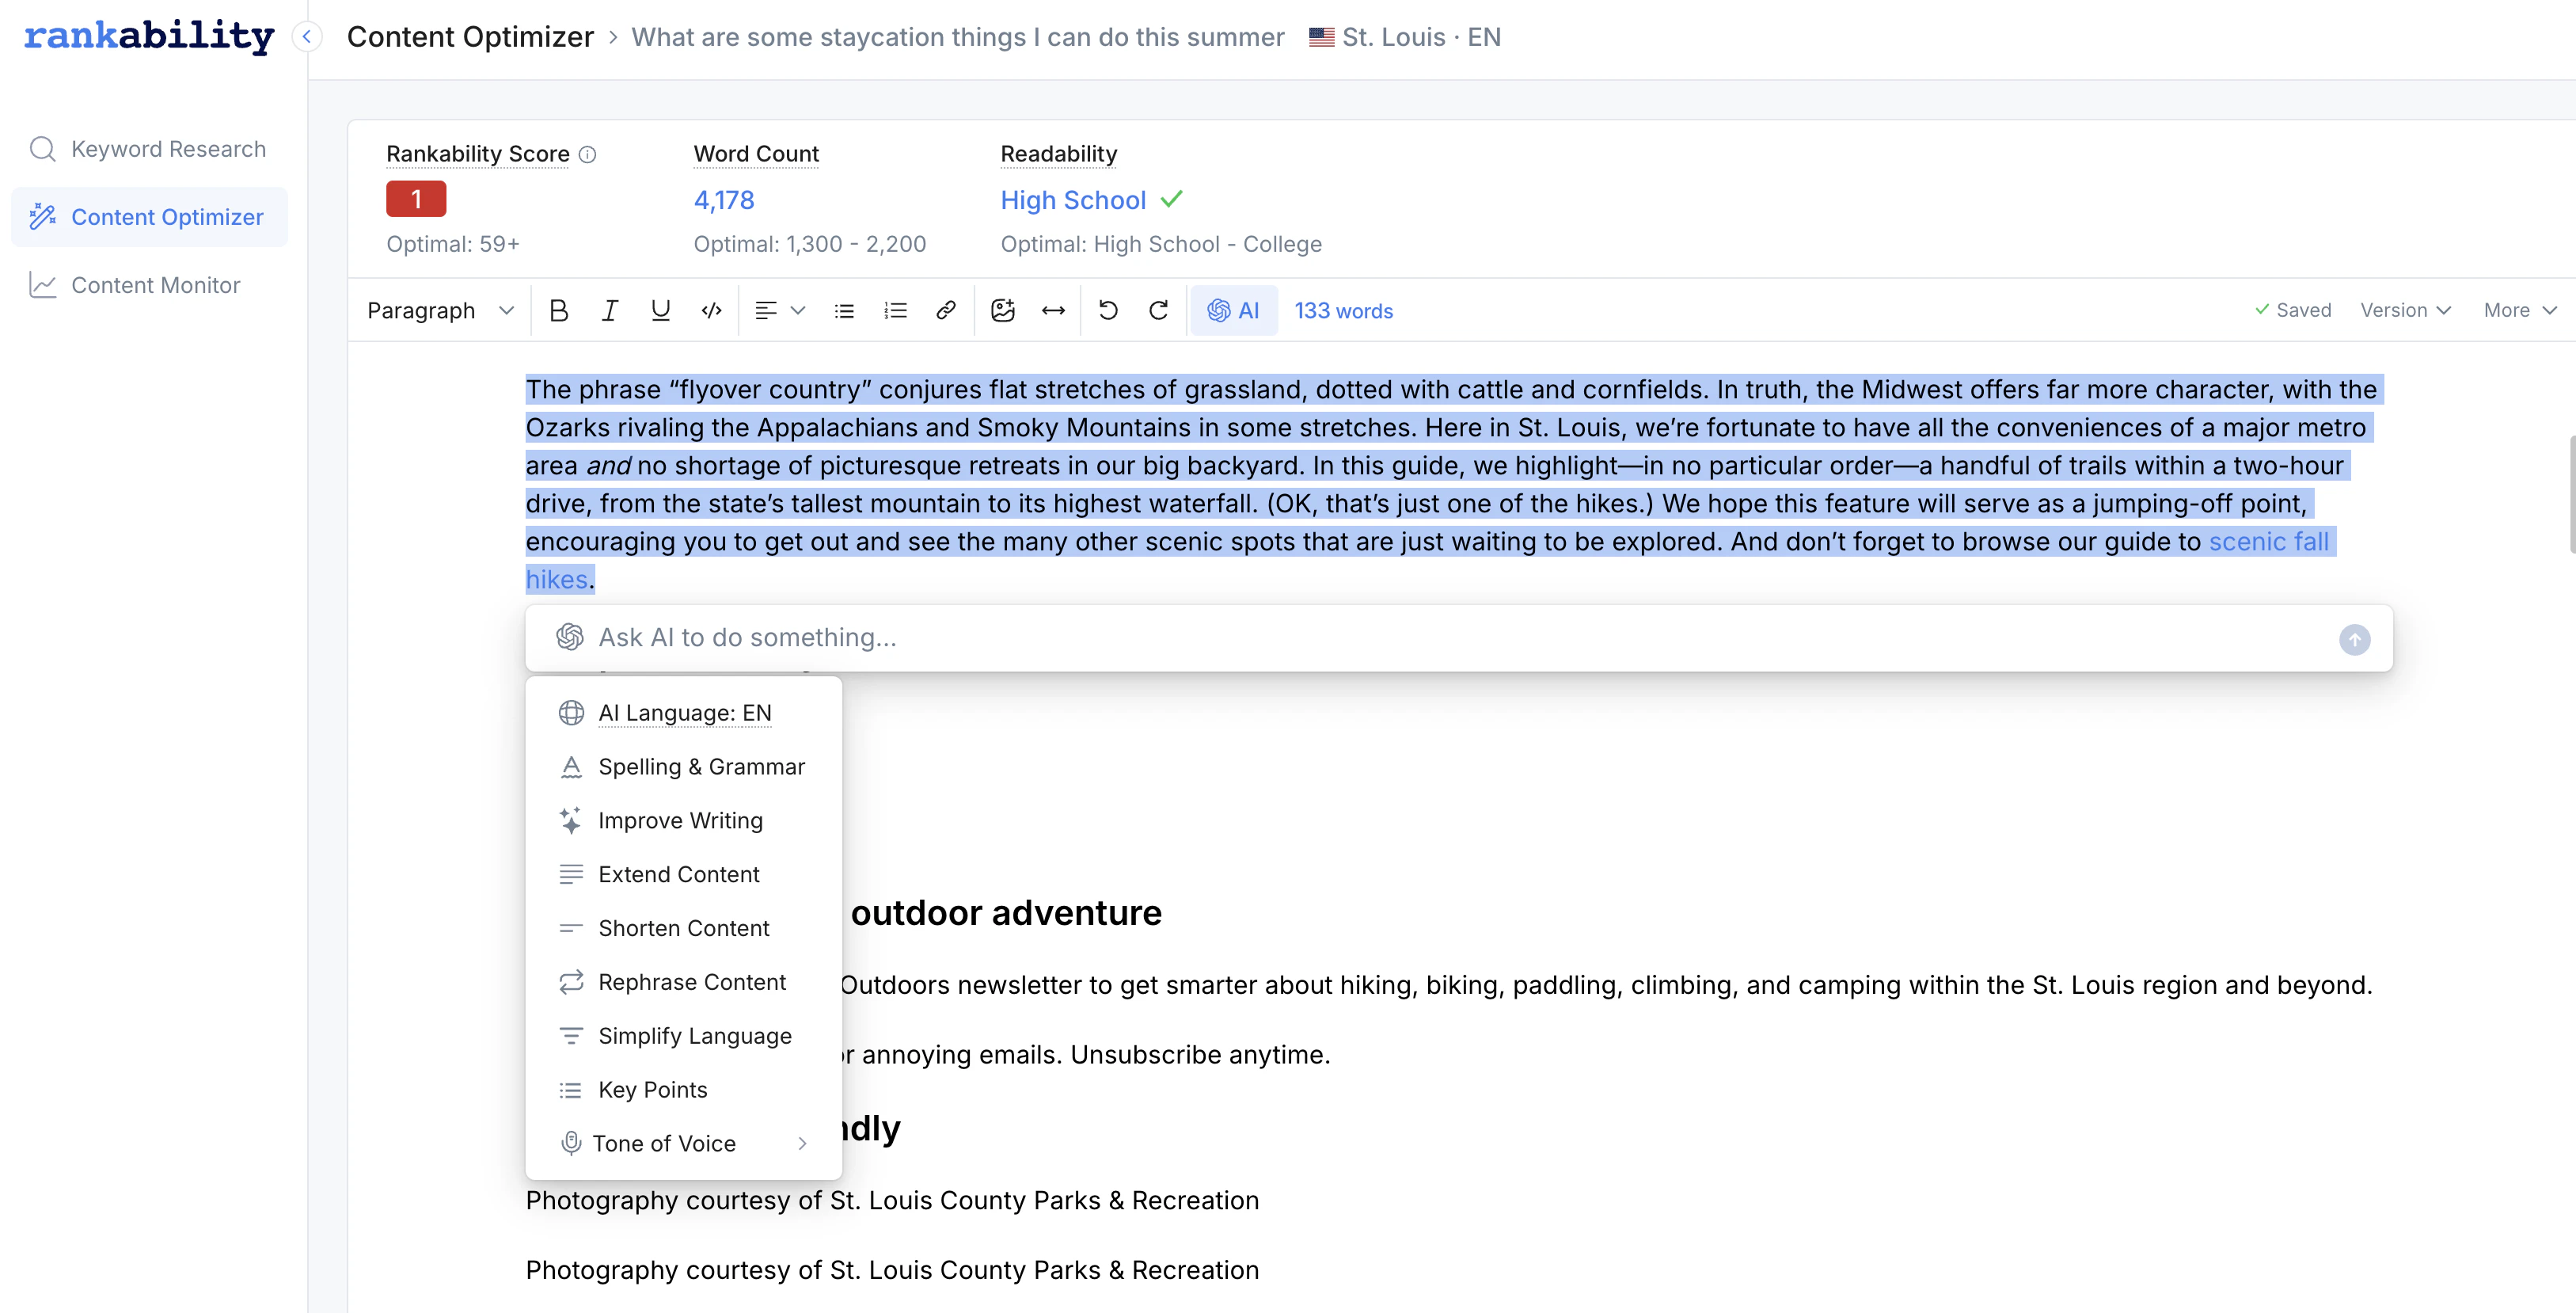This screenshot has width=2576, height=1313.
Task: Open the AI assistant button
Action: pos(1233,310)
